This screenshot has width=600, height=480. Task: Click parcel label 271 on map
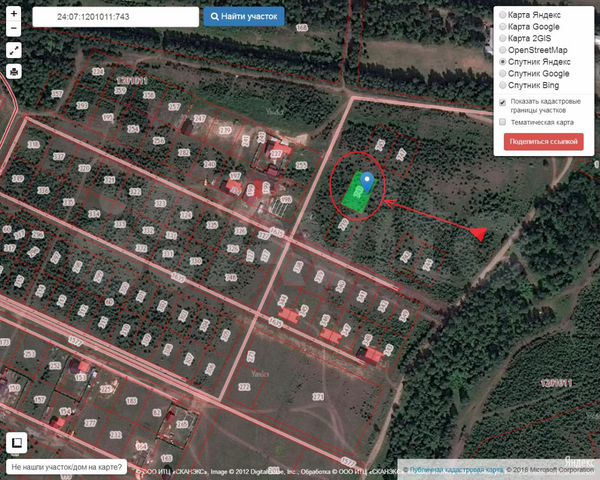tap(318, 397)
